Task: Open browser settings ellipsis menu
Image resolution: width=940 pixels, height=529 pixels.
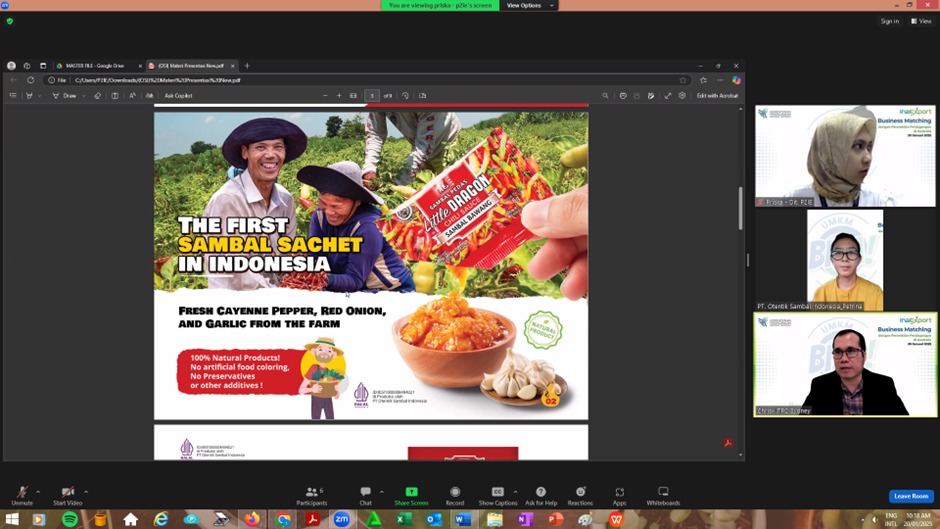Action: (720, 80)
